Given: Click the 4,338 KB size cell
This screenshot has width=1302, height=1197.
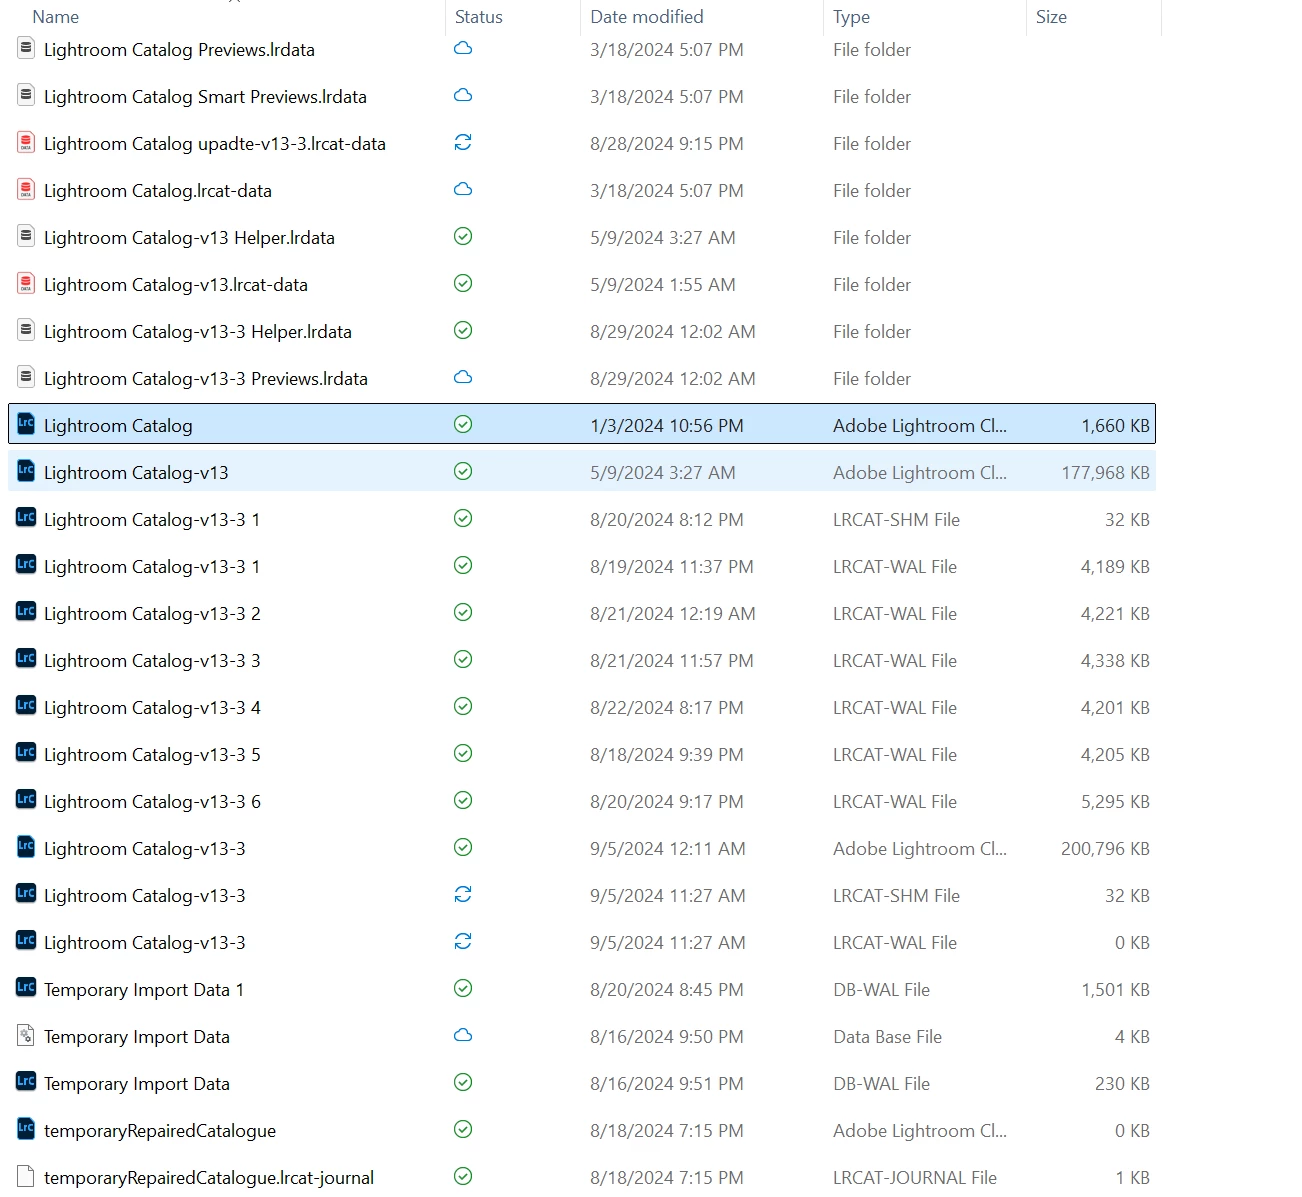Looking at the screenshot, I should click(1115, 661).
